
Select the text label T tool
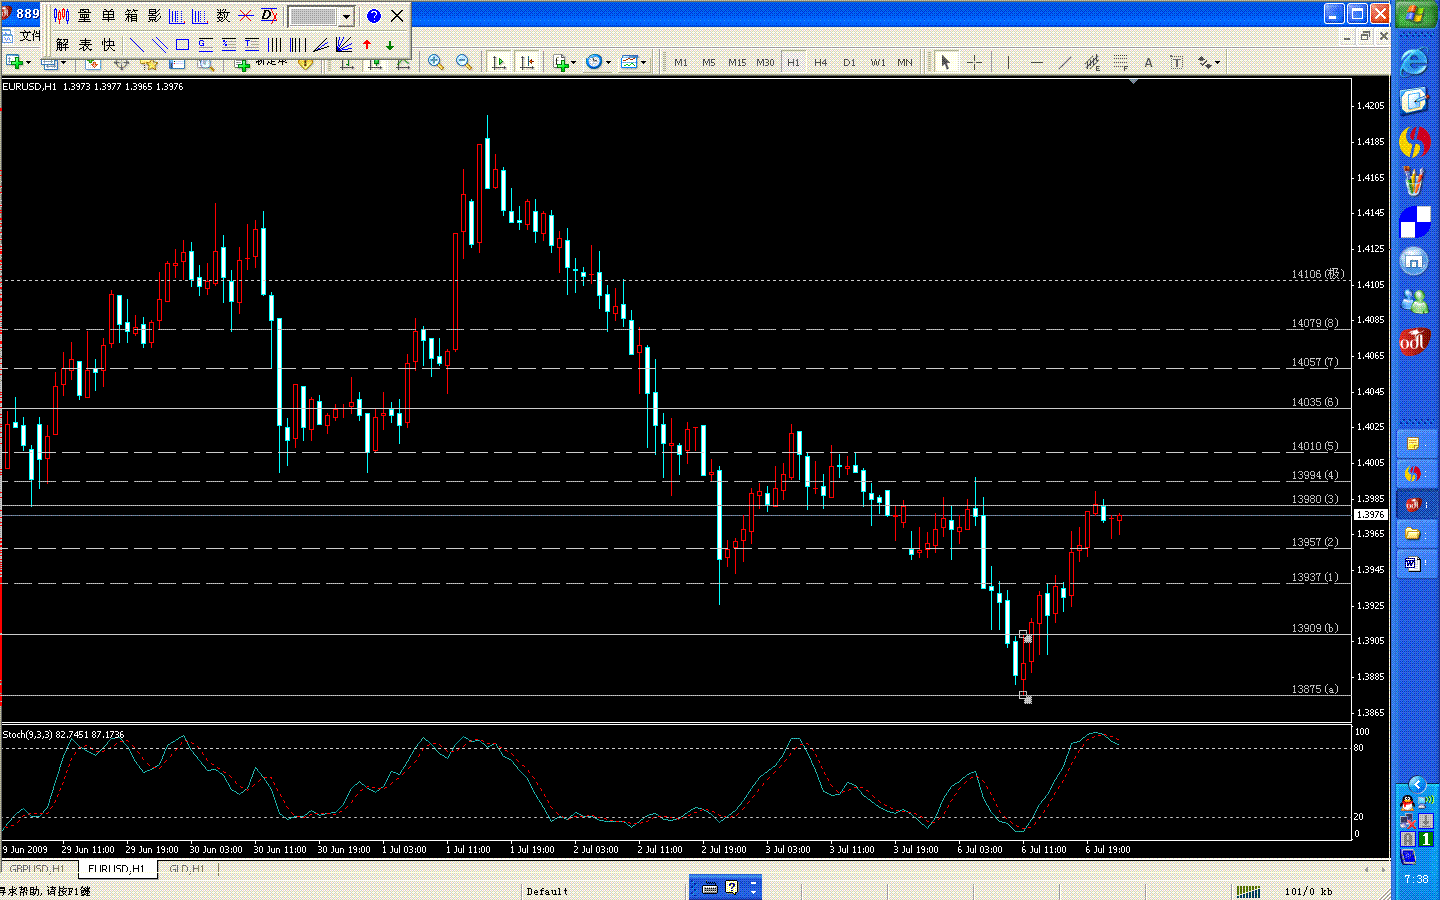pyautogui.click(x=1176, y=62)
